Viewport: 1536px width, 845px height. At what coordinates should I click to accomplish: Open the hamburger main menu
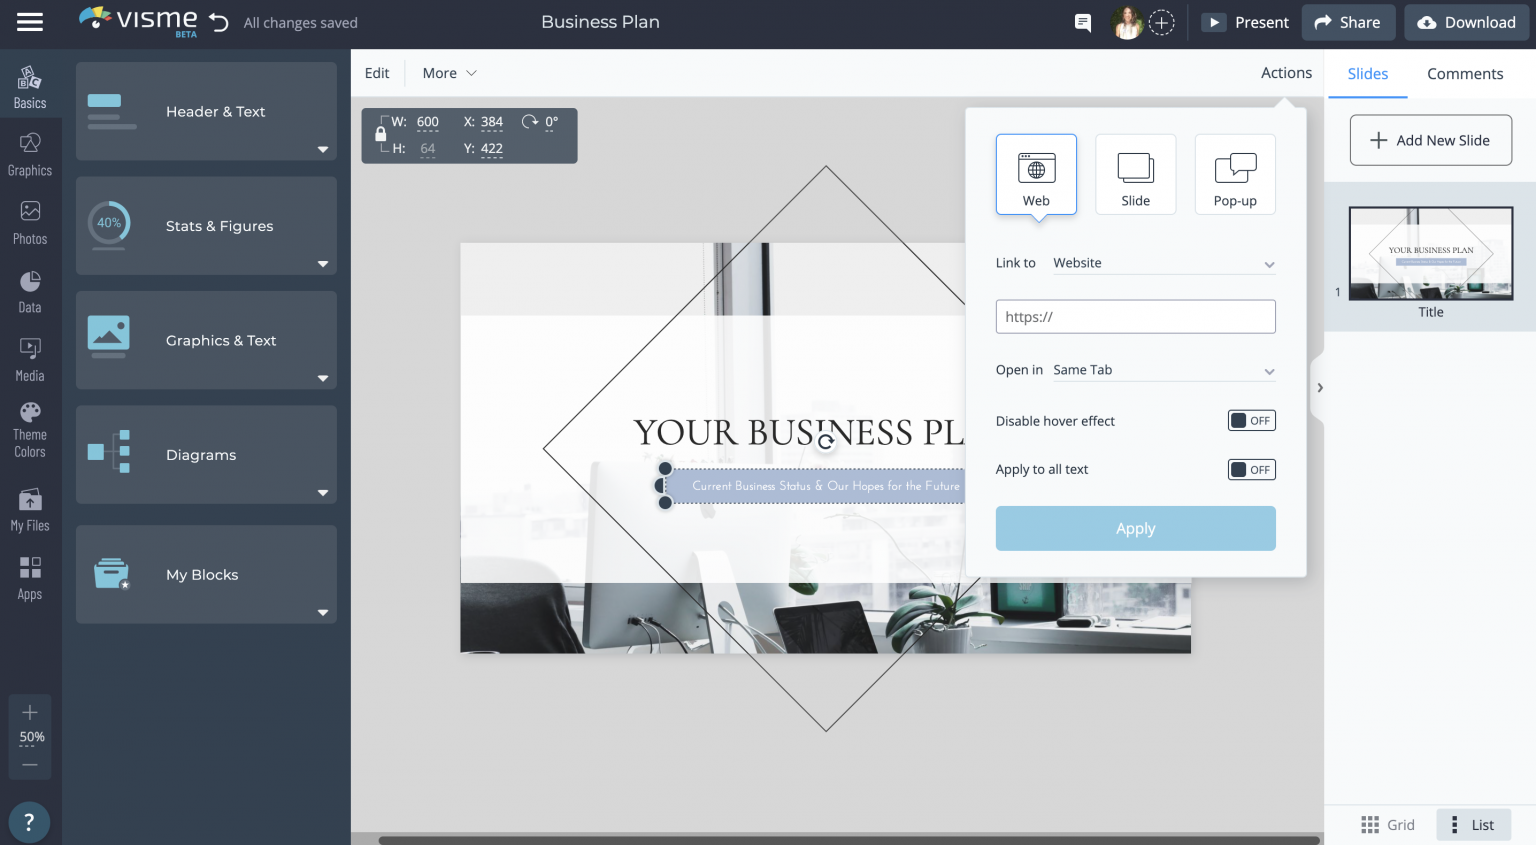coord(30,22)
